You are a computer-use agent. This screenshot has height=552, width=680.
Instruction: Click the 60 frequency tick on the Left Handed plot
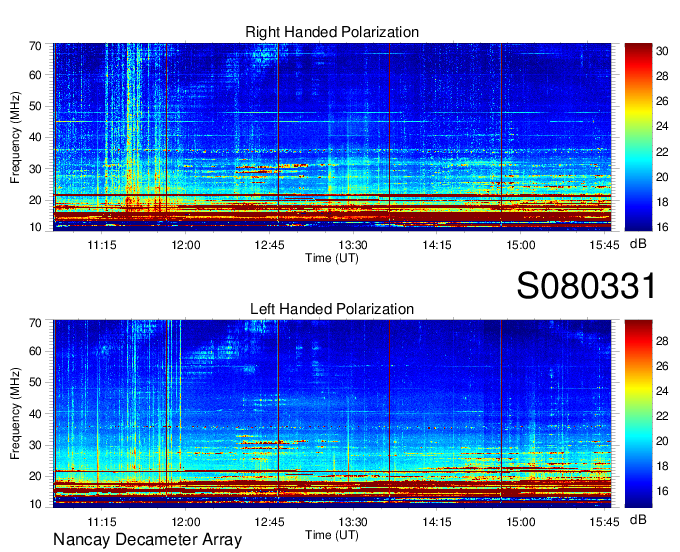[35, 351]
